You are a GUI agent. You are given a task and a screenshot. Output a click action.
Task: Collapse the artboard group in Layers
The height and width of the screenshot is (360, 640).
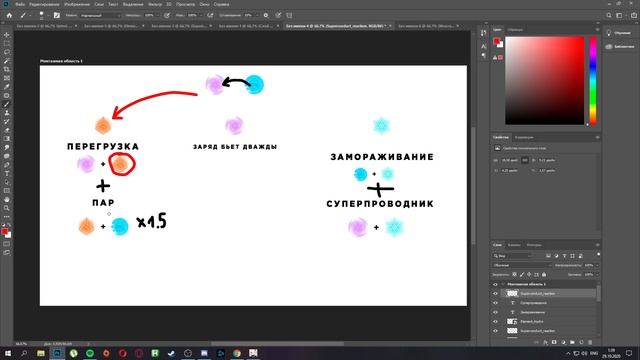pos(503,284)
